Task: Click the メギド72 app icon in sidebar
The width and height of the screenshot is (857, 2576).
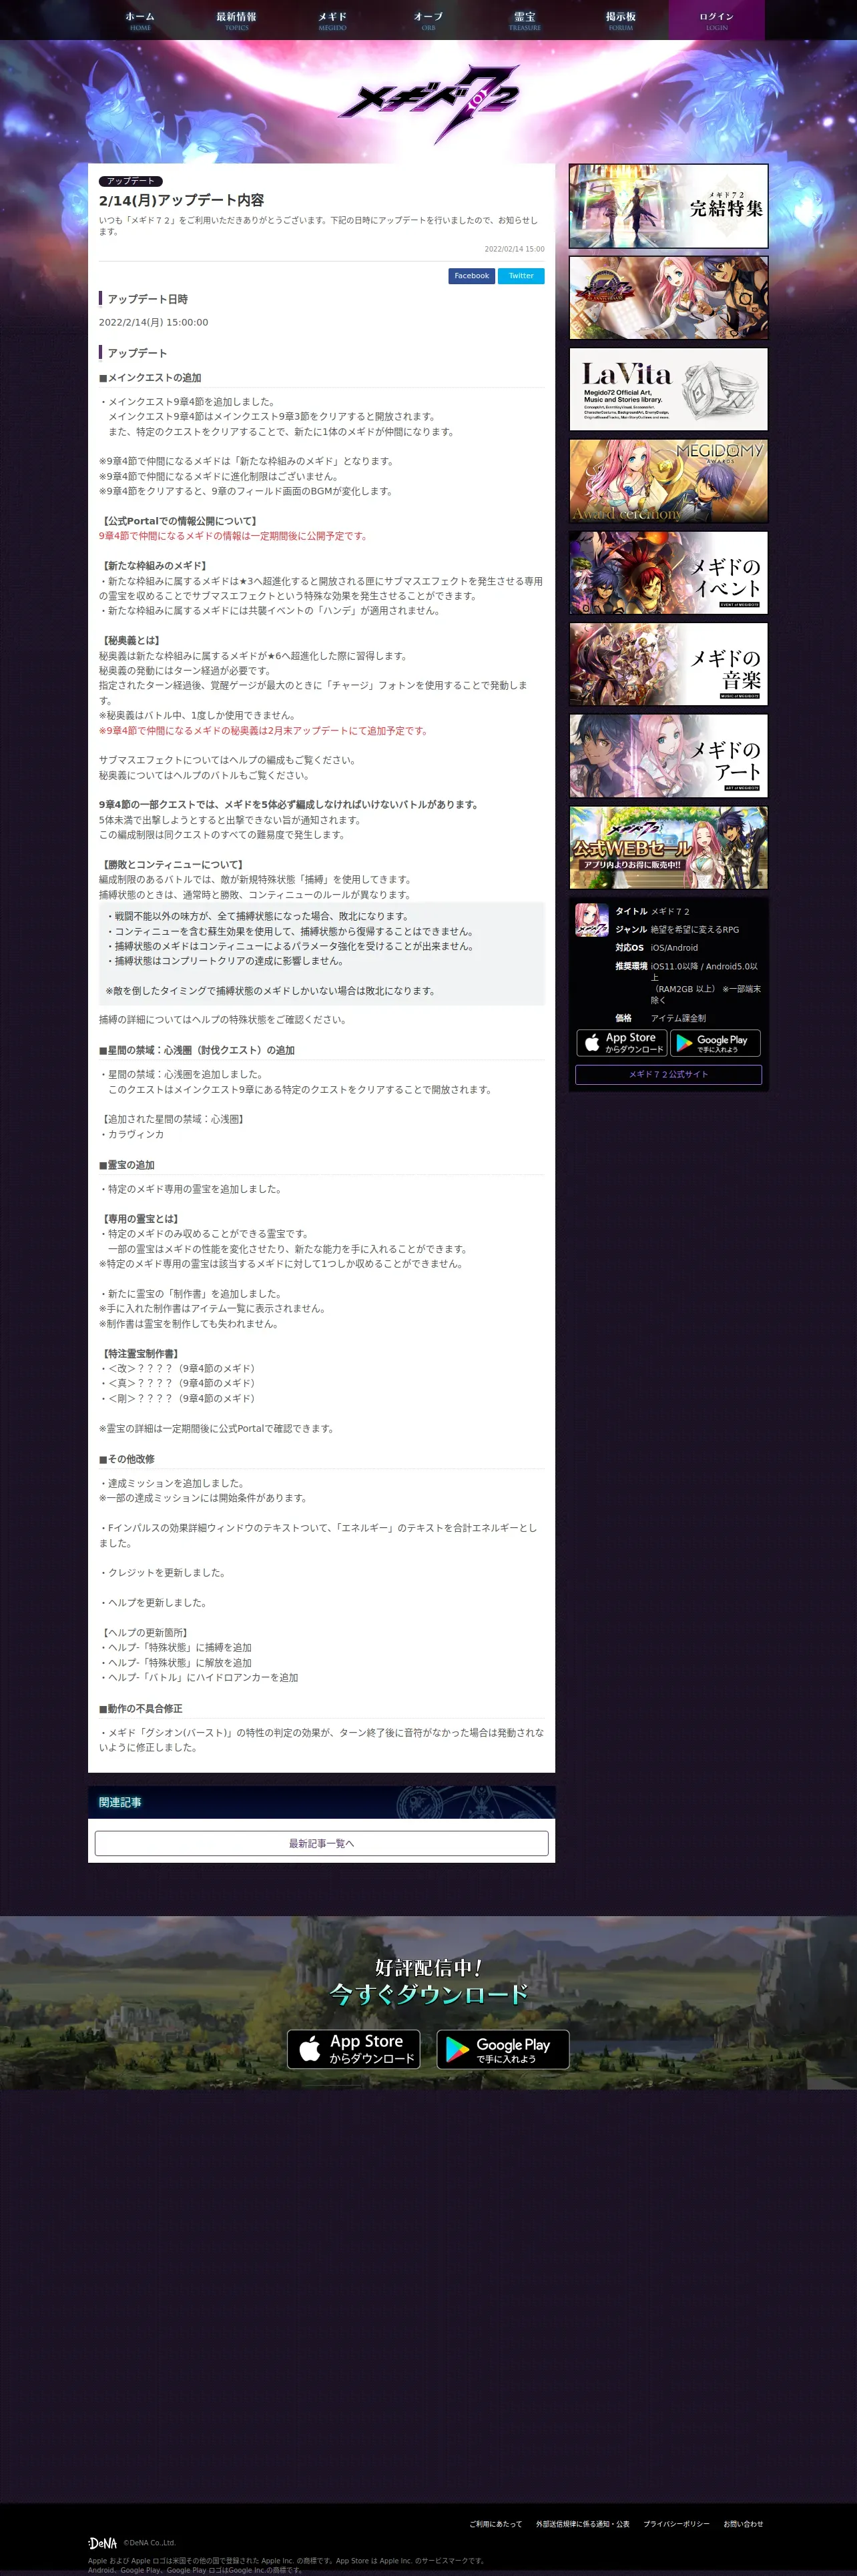Action: (x=592, y=920)
